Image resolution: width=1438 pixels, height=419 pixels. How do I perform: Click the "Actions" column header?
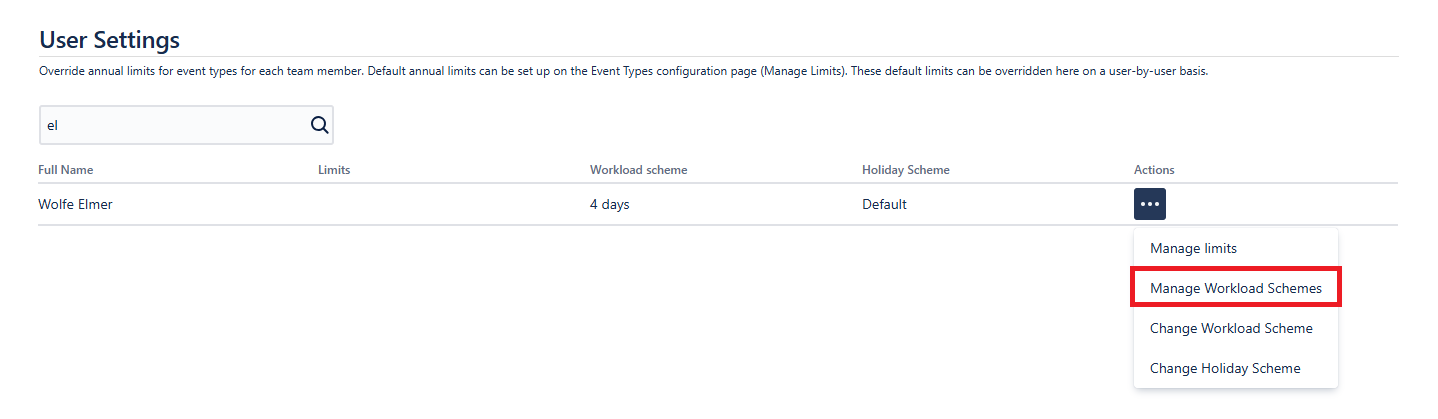(1154, 170)
